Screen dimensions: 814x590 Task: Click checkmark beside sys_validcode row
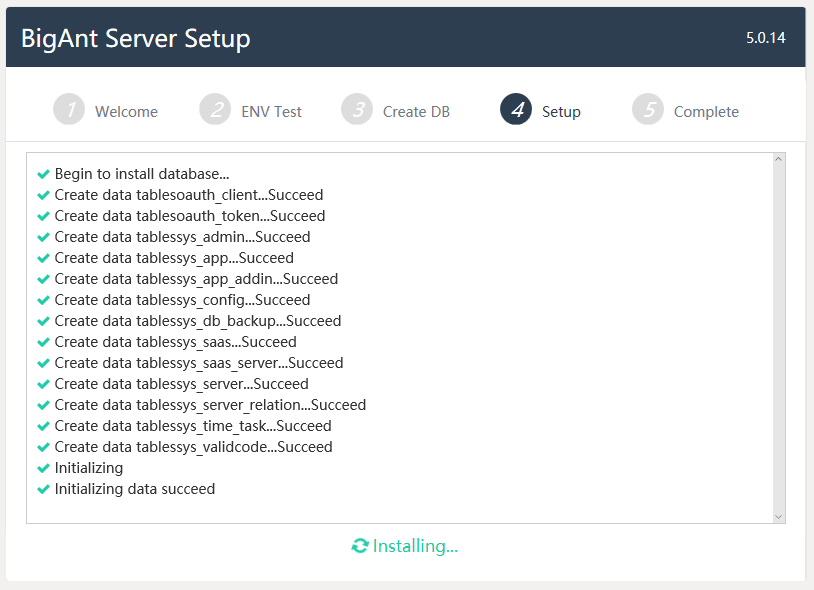44,447
